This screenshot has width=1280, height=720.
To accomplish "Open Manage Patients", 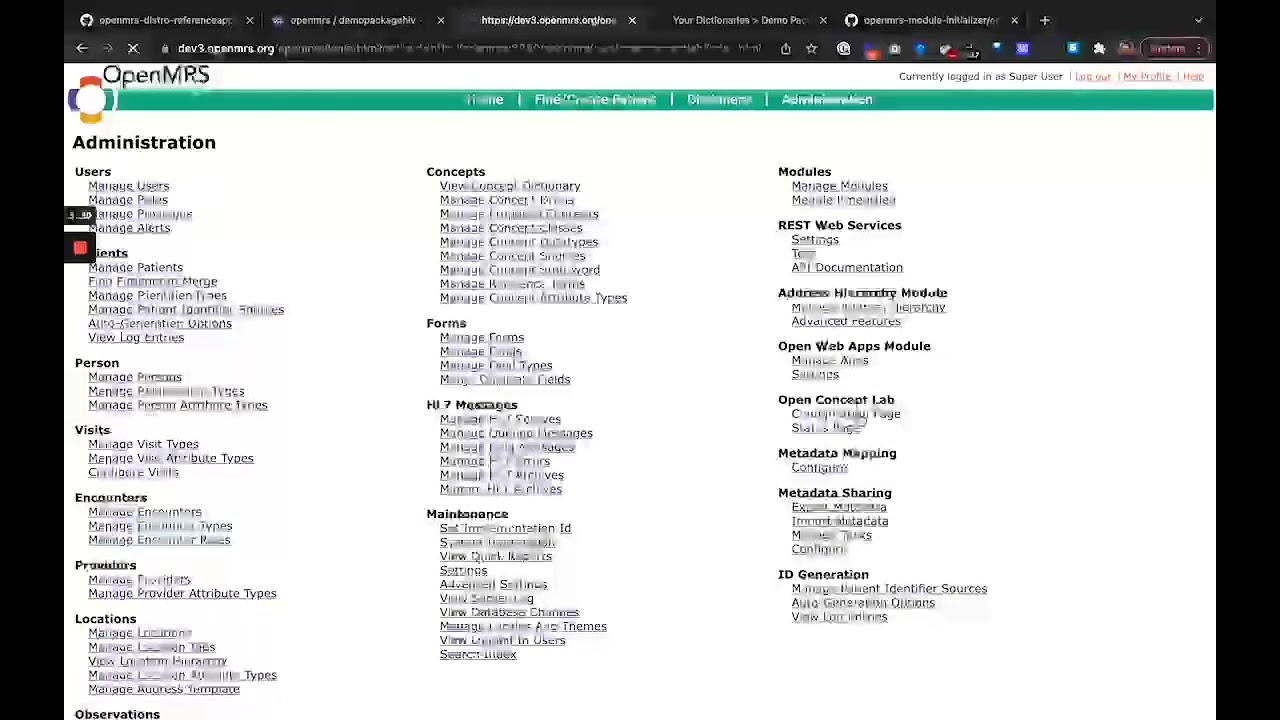I will point(135,268).
